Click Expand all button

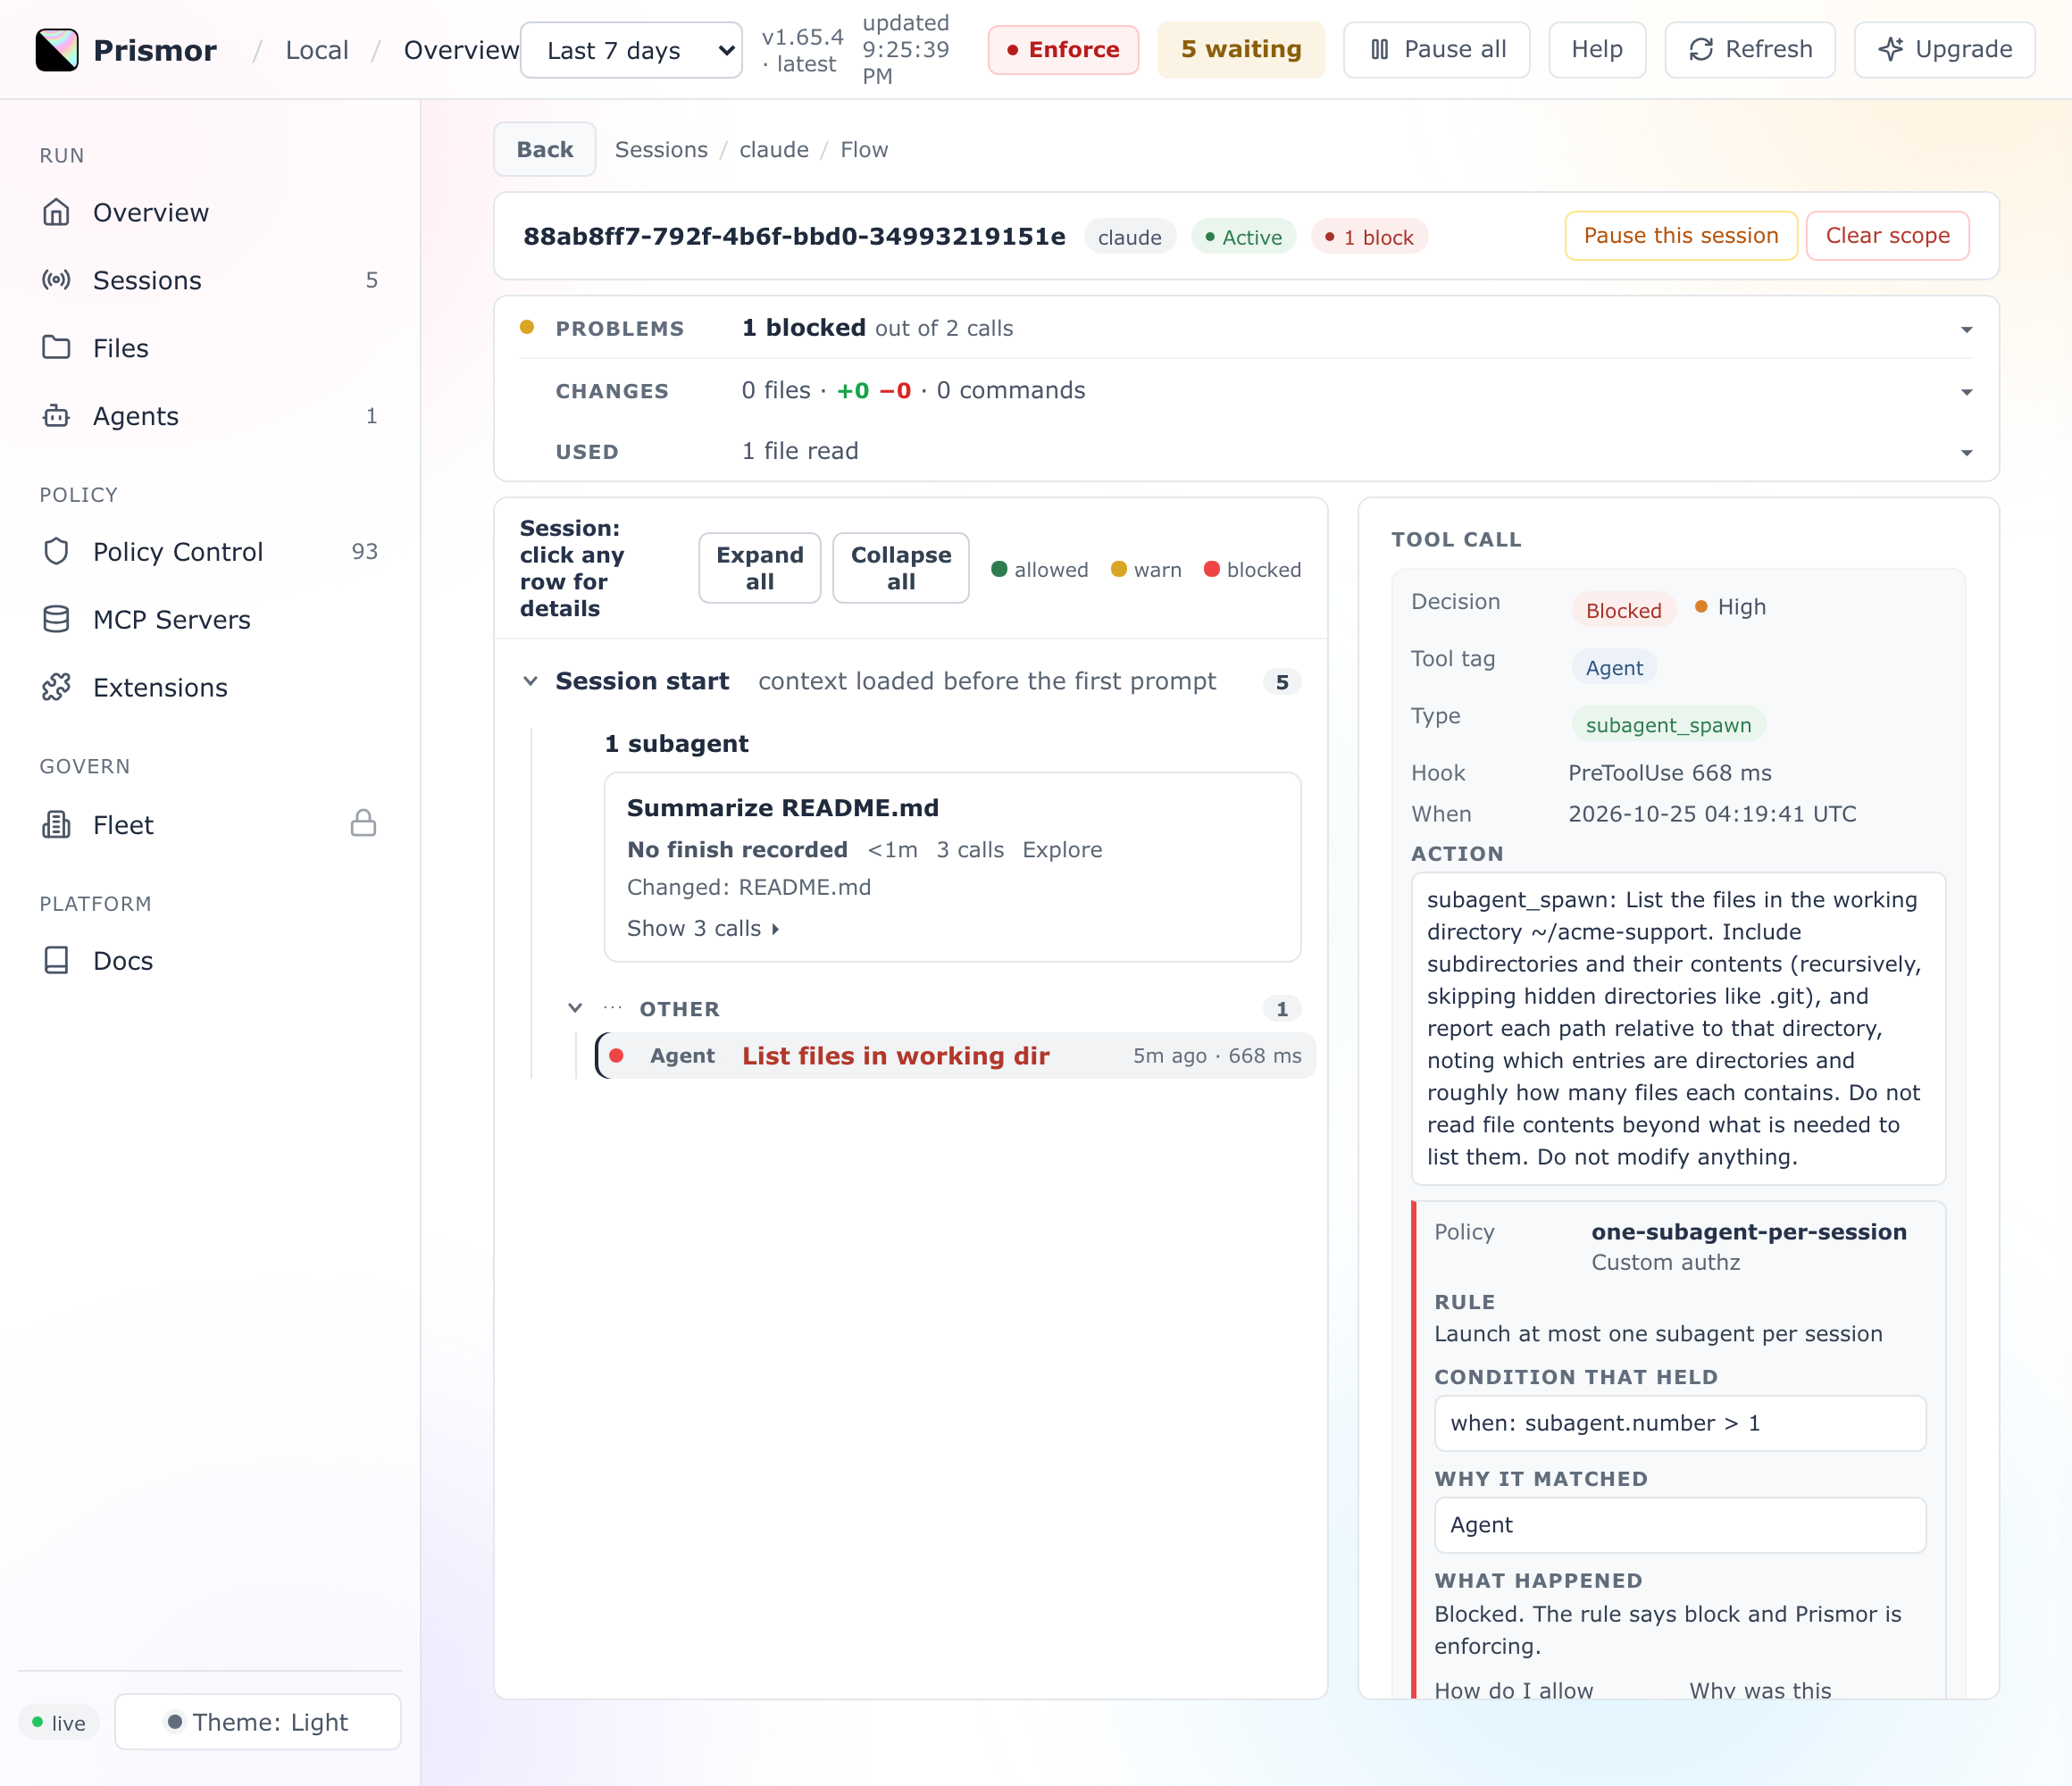pos(760,568)
